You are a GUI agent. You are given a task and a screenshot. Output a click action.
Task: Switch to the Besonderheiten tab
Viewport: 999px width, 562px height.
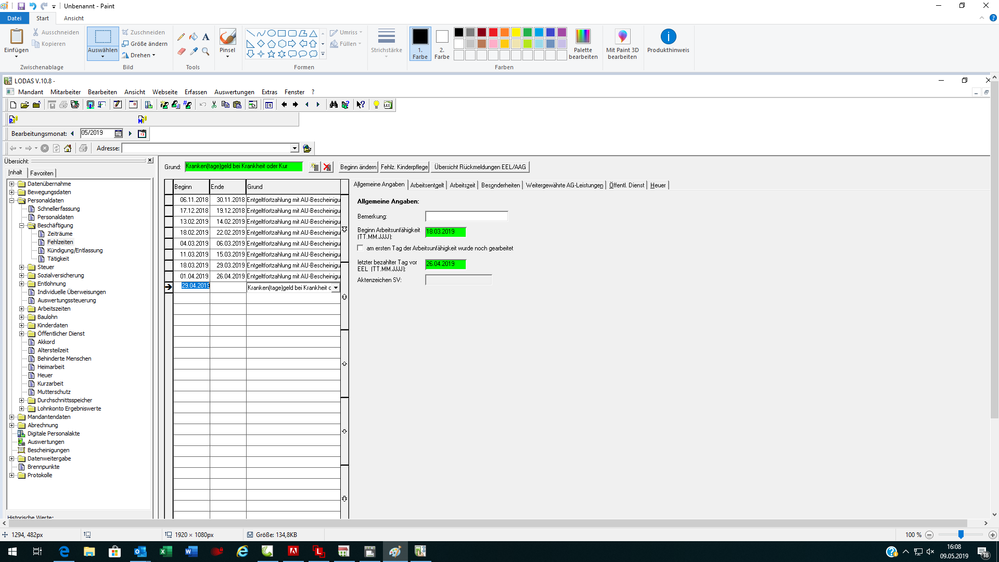[x=501, y=185]
